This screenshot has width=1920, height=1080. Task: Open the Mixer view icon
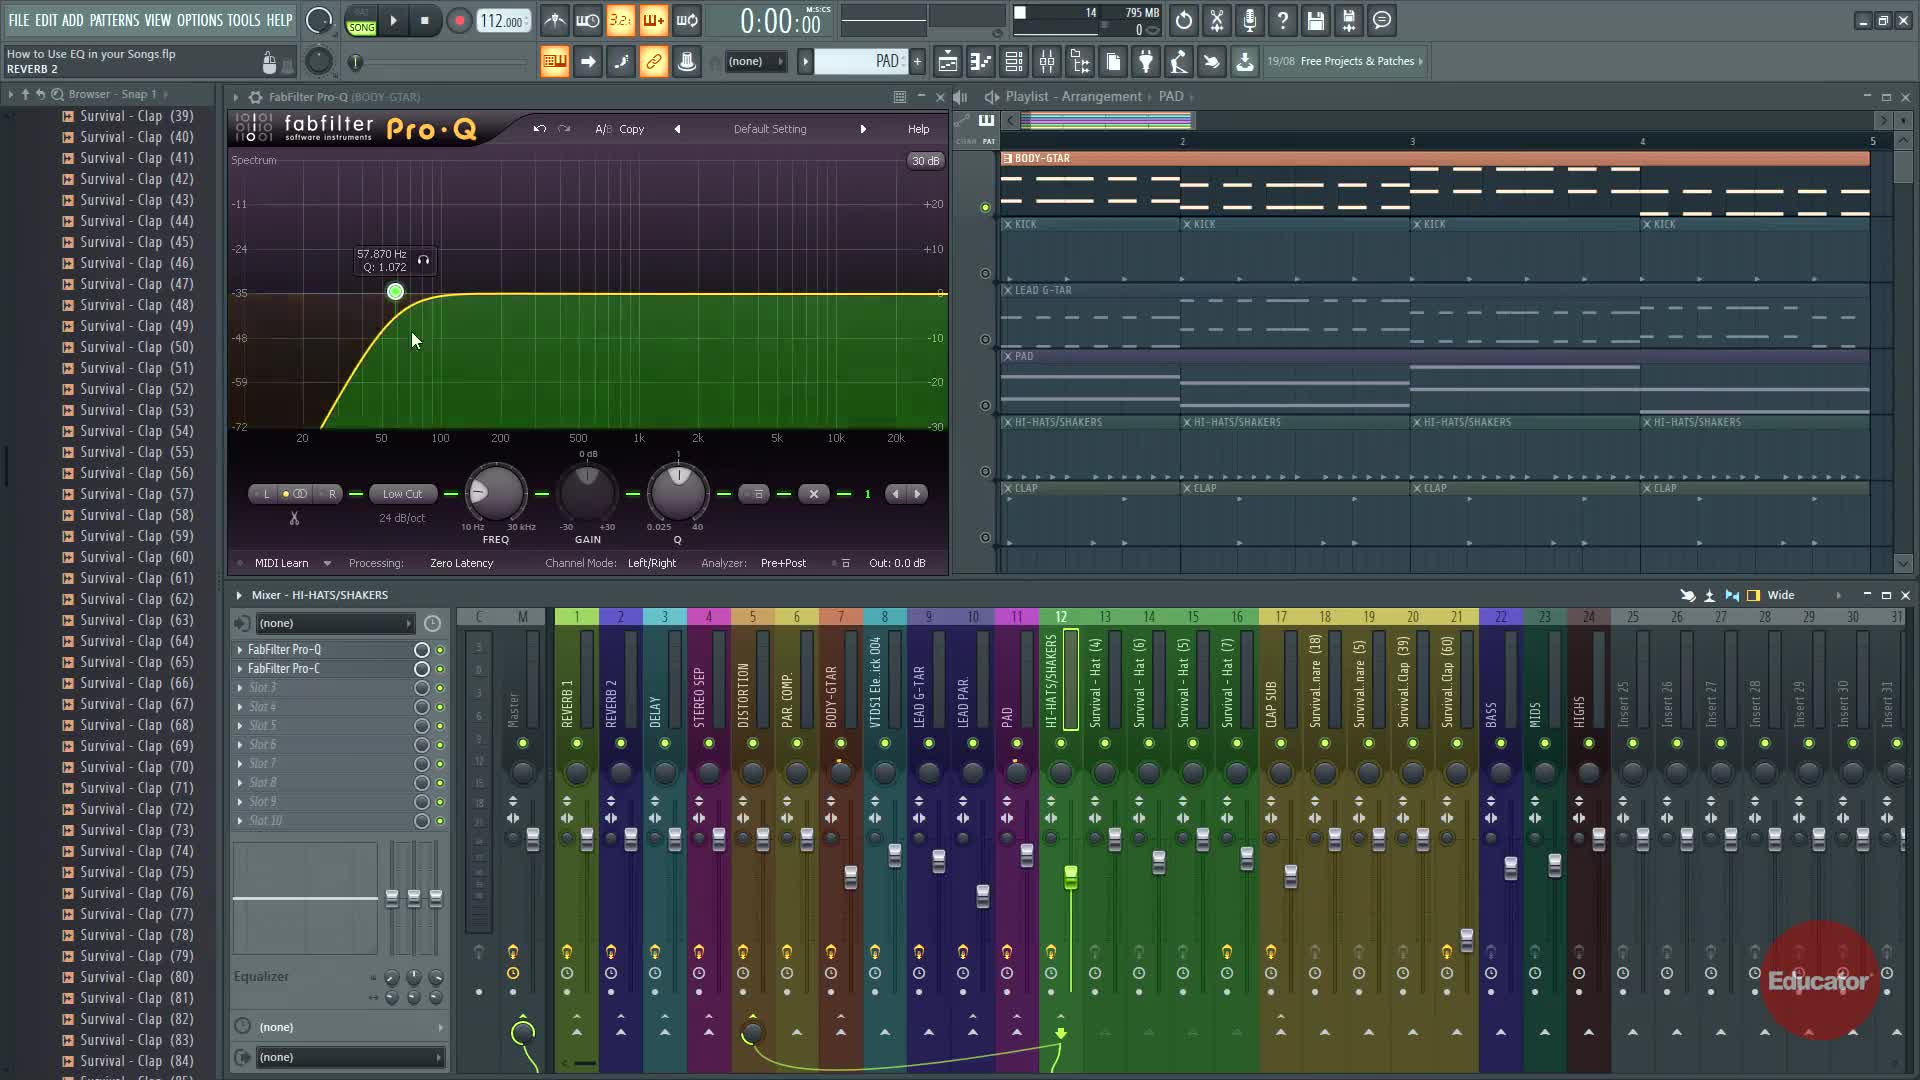point(1047,62)
